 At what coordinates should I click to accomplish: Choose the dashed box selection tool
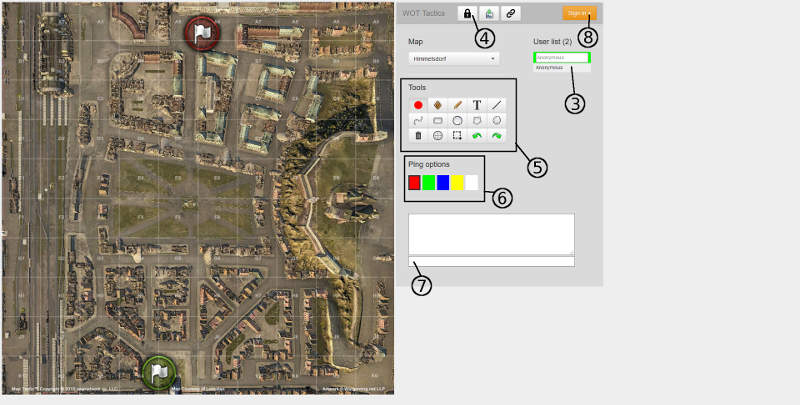point(457,135)
